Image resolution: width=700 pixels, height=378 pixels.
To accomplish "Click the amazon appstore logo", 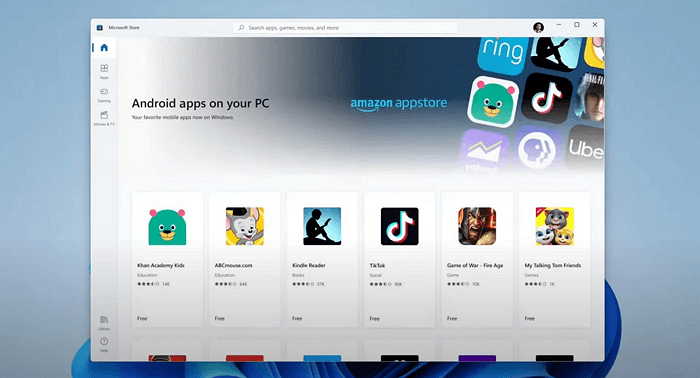I will click(399, 104).
